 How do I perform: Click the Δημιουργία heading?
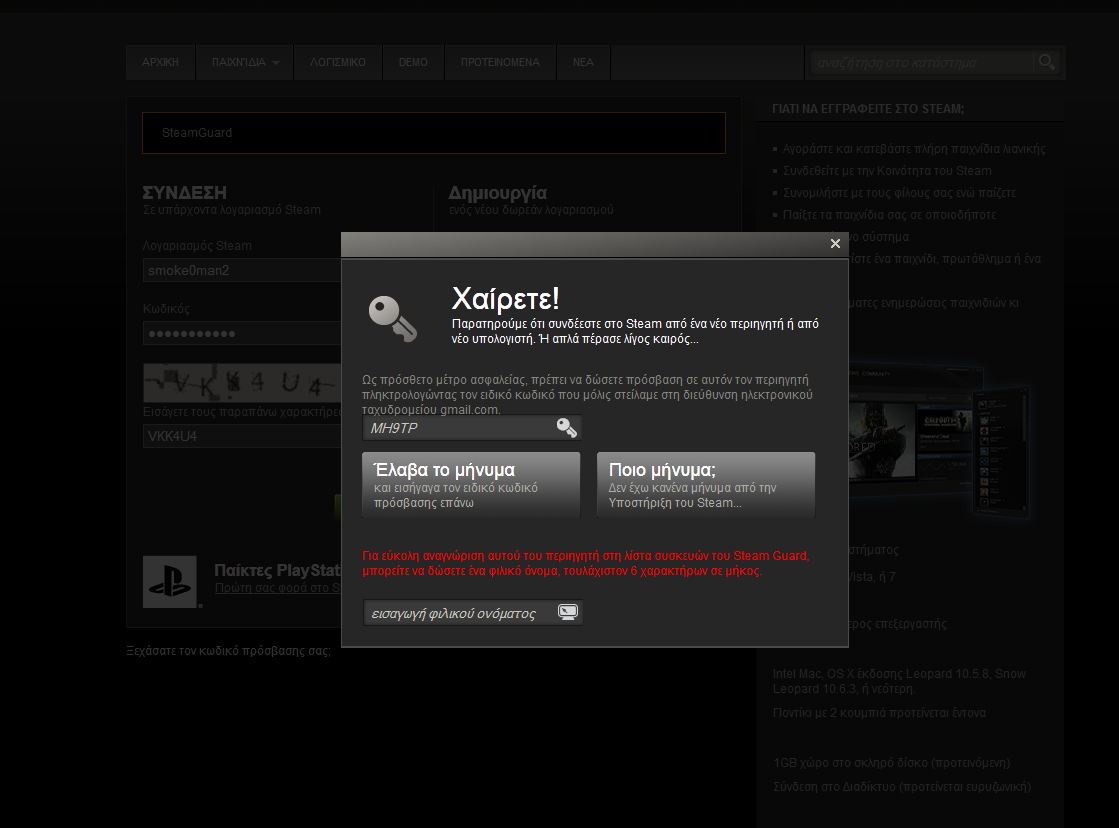tap(497, 193)
